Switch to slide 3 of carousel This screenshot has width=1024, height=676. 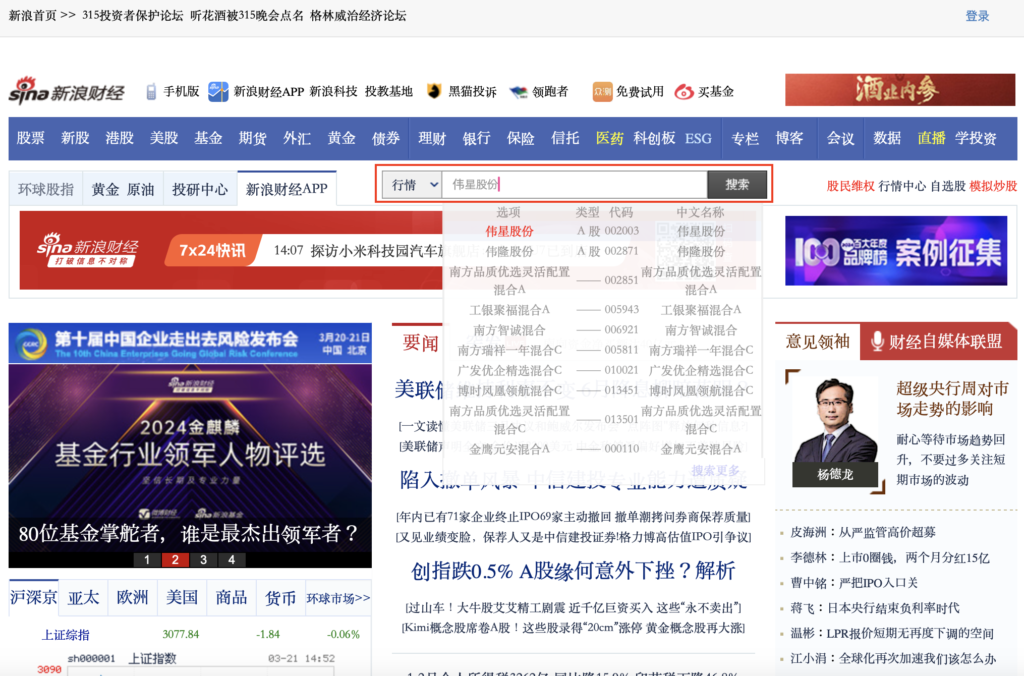pos(203,560)
